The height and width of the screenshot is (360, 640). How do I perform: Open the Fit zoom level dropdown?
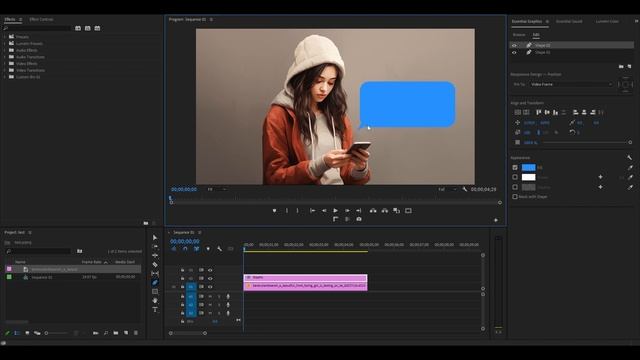coord(216,189)
